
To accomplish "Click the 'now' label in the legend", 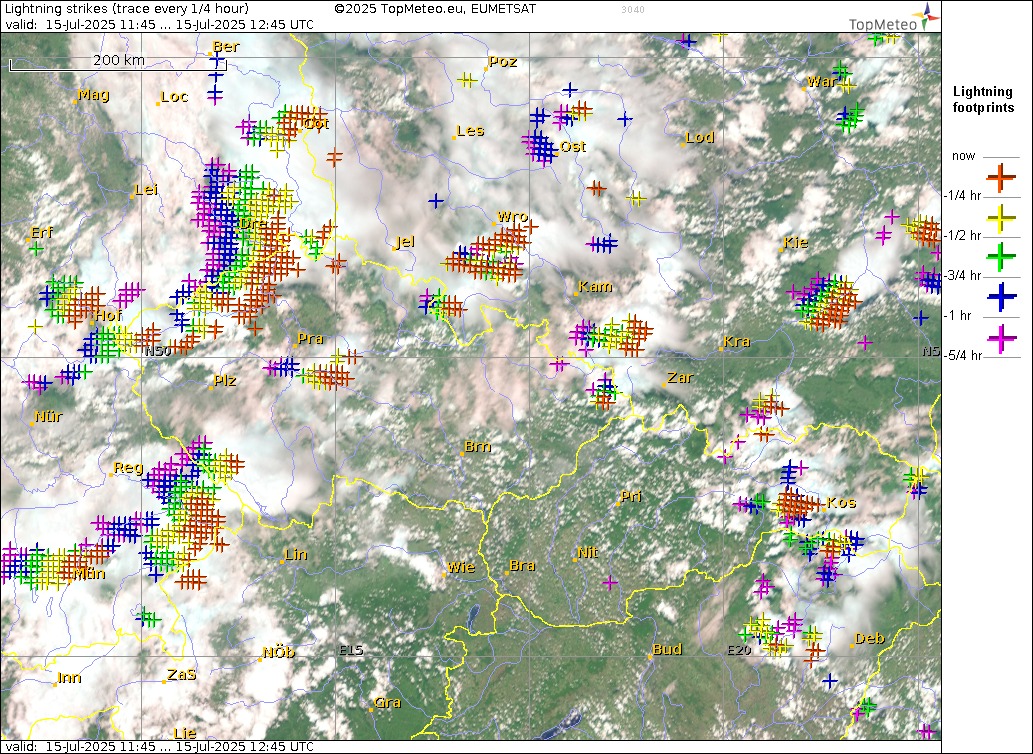I will point(963,156).
